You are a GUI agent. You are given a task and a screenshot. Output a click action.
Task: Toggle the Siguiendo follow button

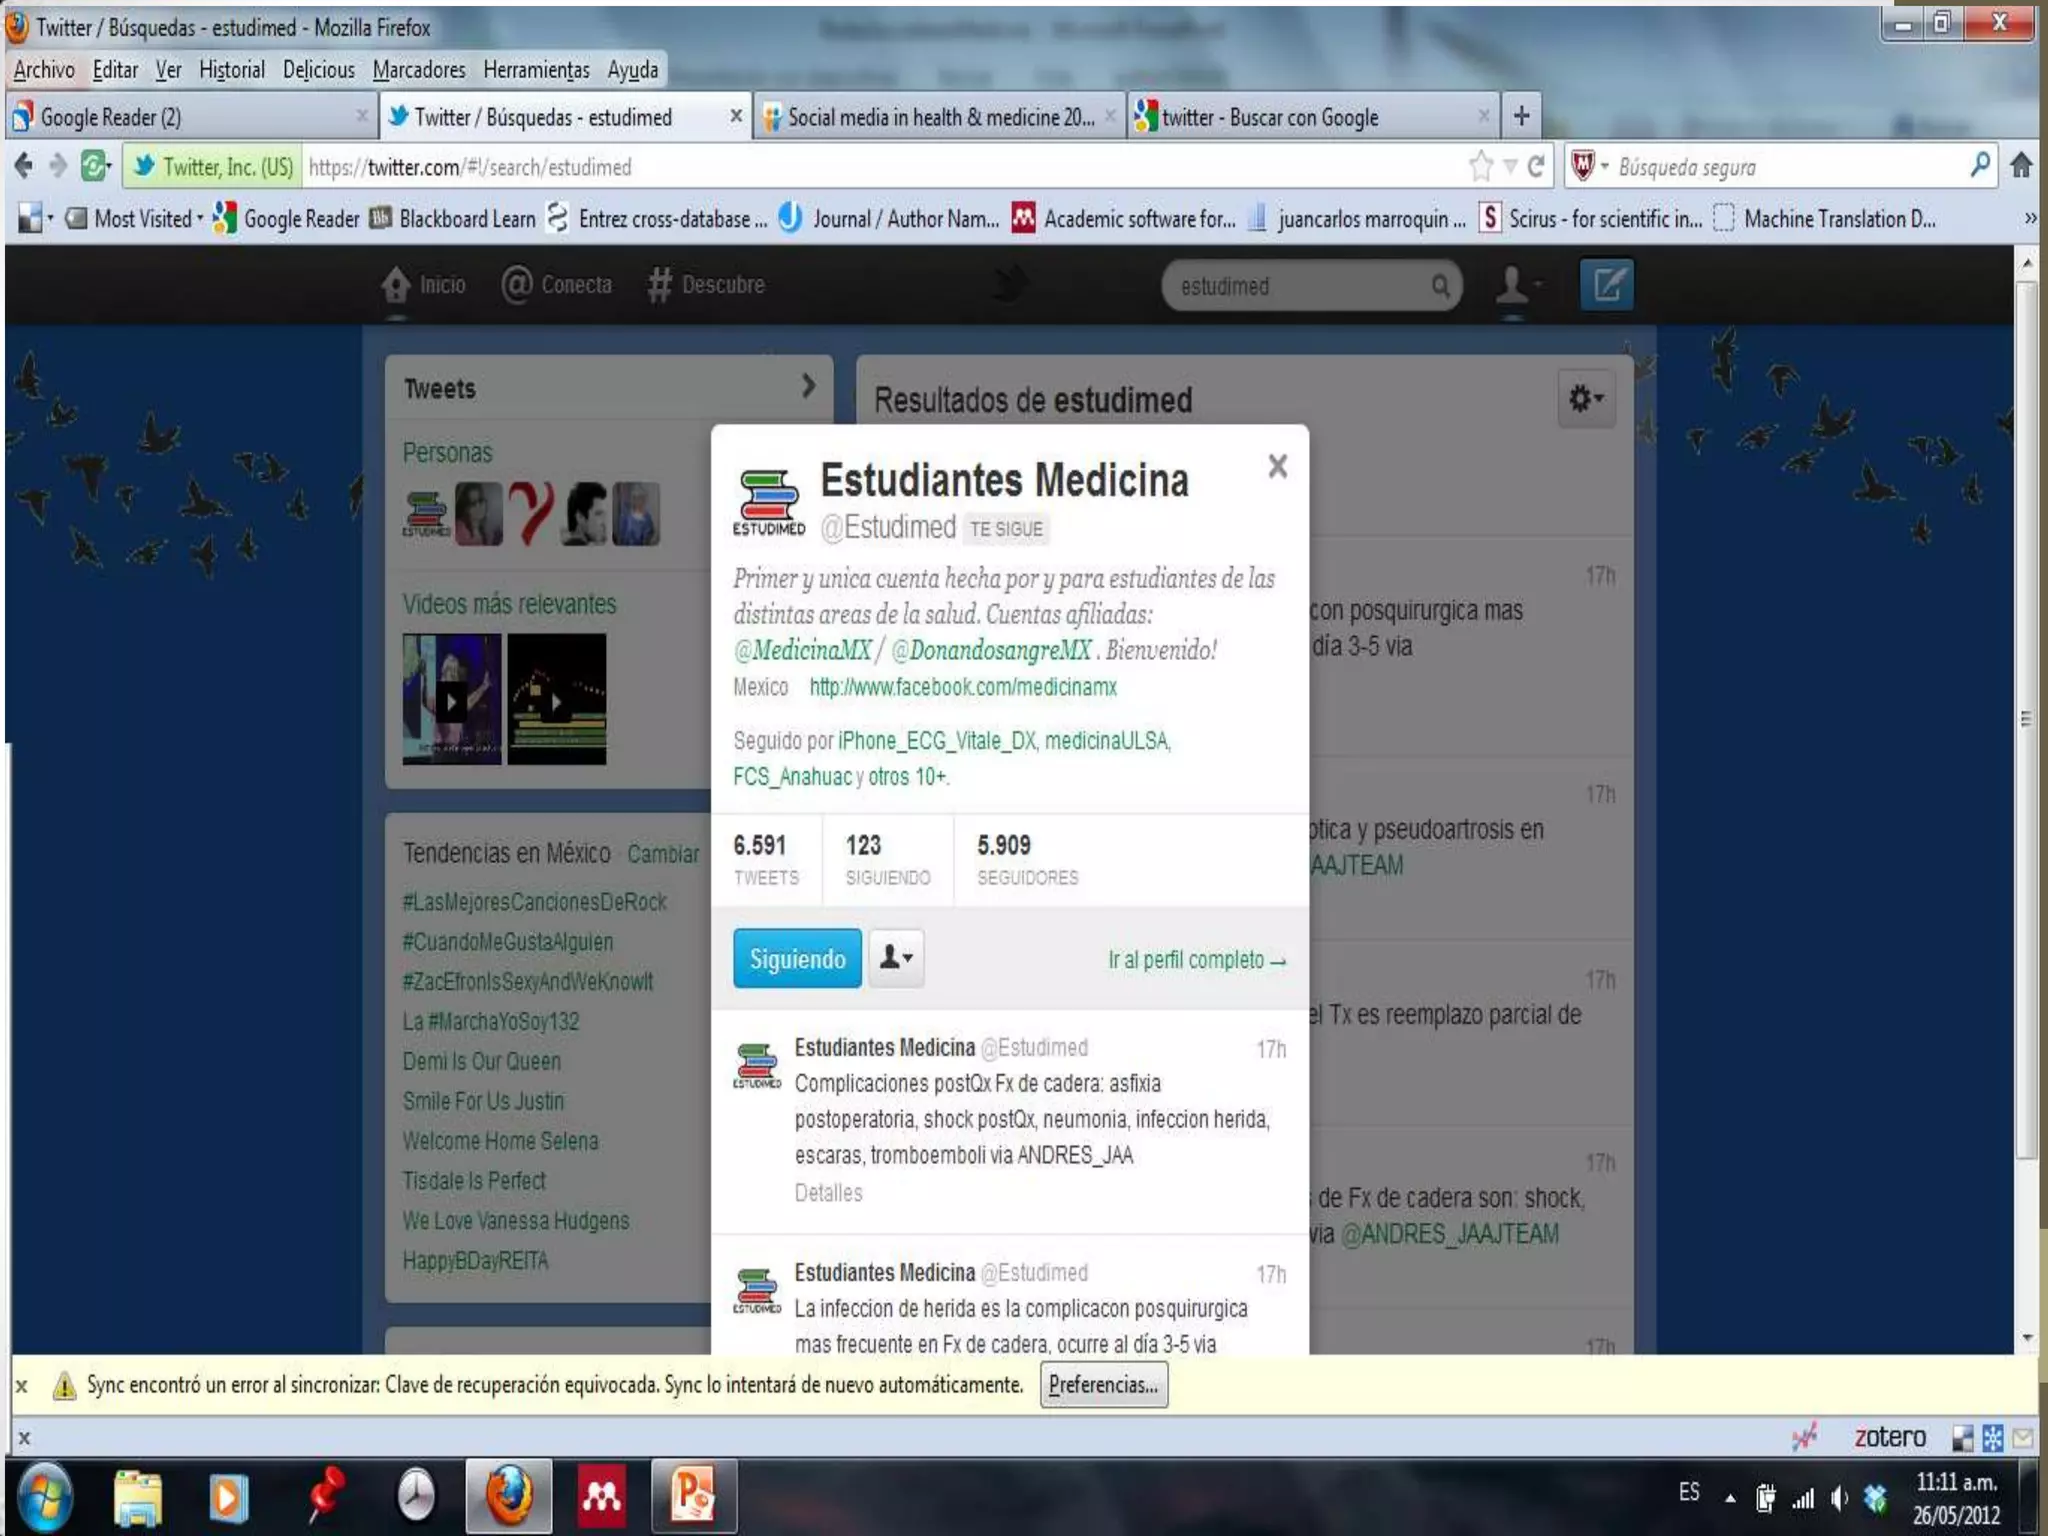tap(797, 959)
